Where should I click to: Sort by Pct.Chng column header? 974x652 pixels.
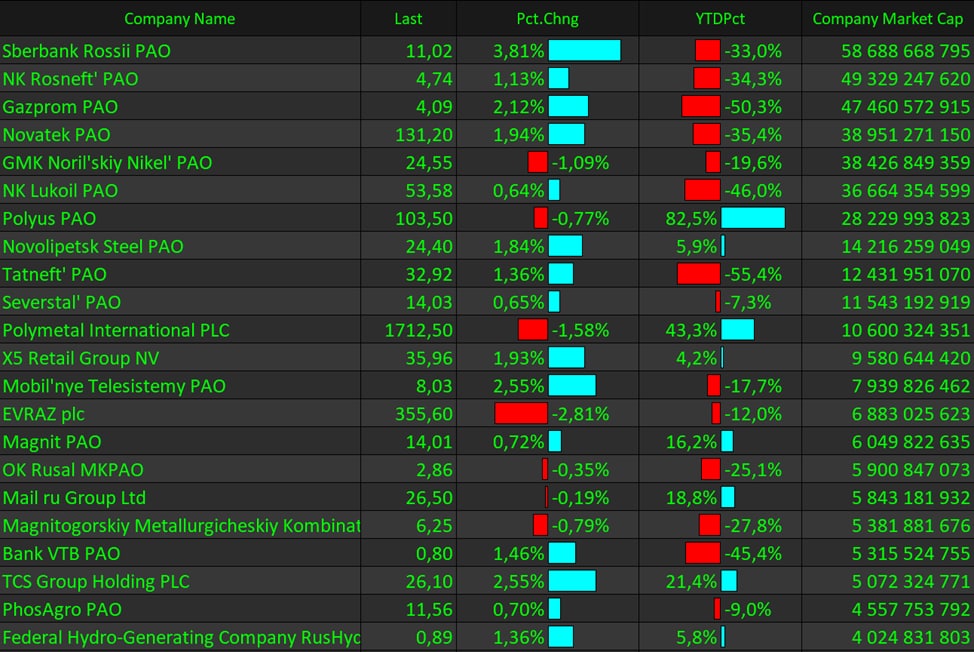click(547, 19)
